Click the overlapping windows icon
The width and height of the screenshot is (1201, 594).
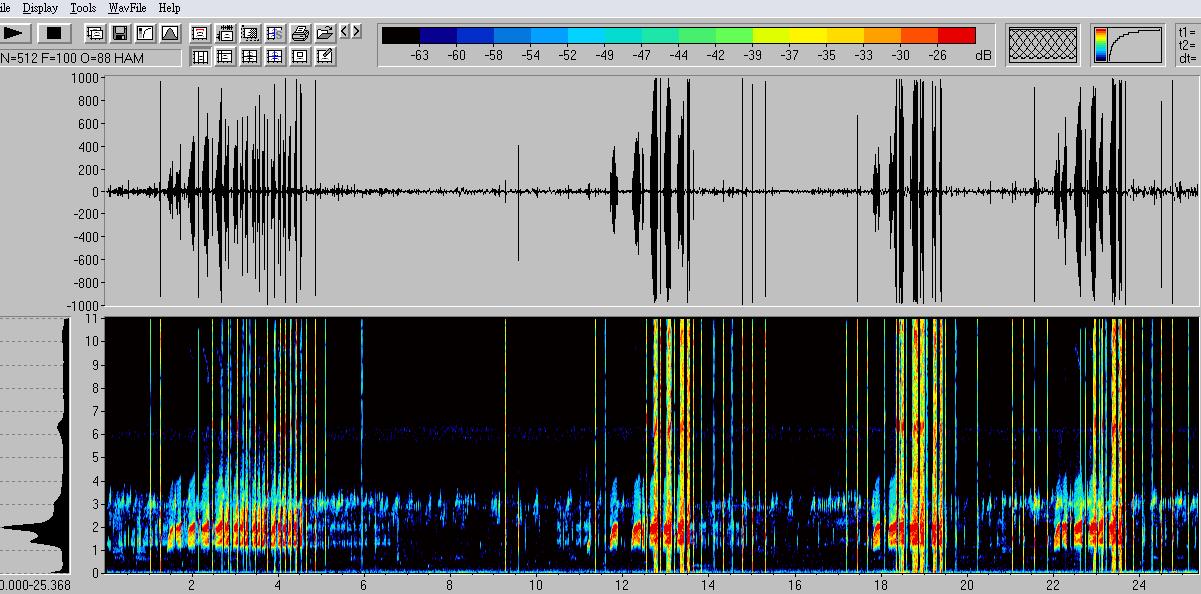95,34
